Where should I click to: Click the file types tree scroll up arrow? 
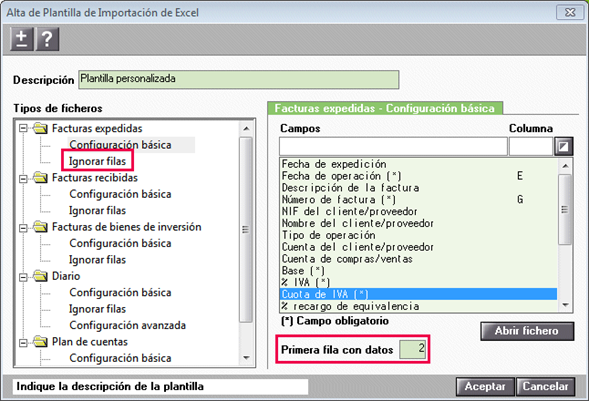[x=246, y=129]
